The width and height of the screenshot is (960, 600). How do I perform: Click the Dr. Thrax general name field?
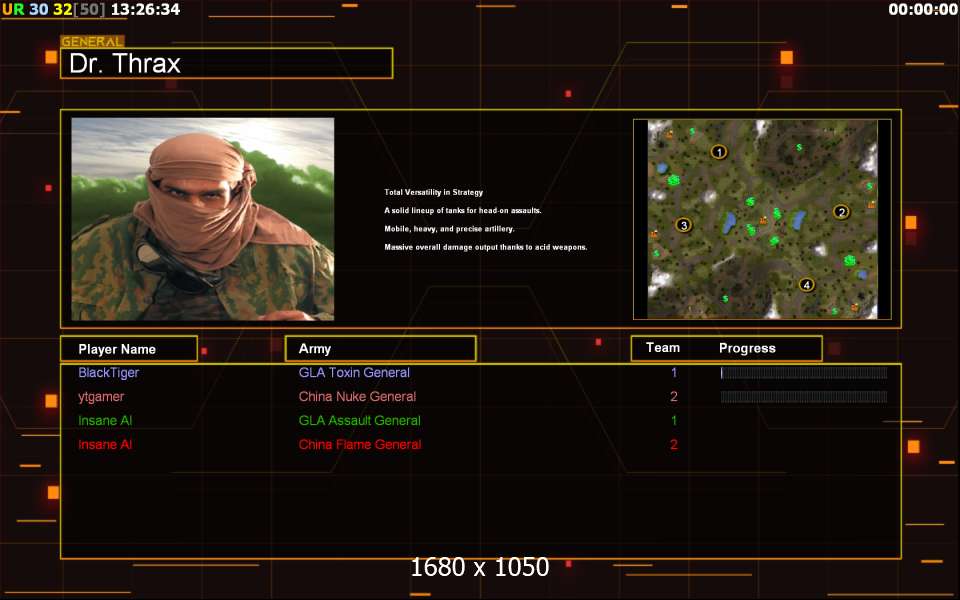[x=227, y=63]
